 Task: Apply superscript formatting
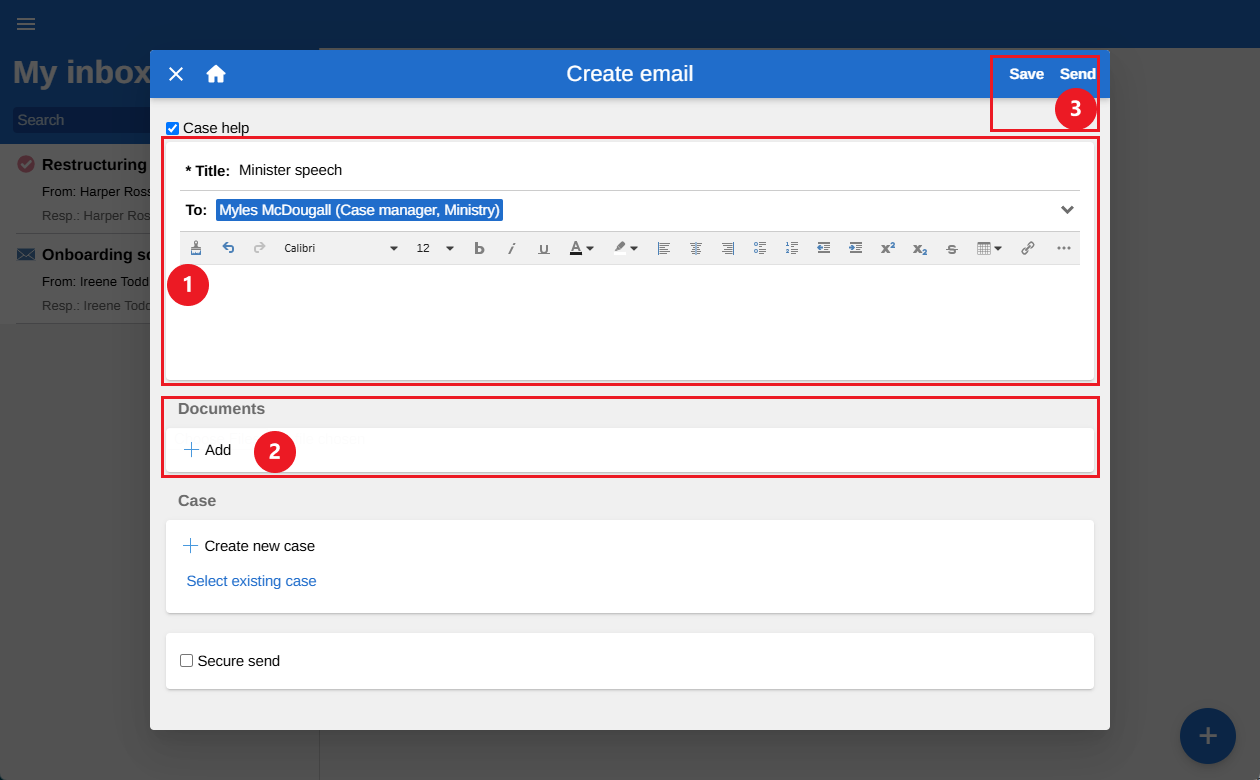tap(888, 248)
